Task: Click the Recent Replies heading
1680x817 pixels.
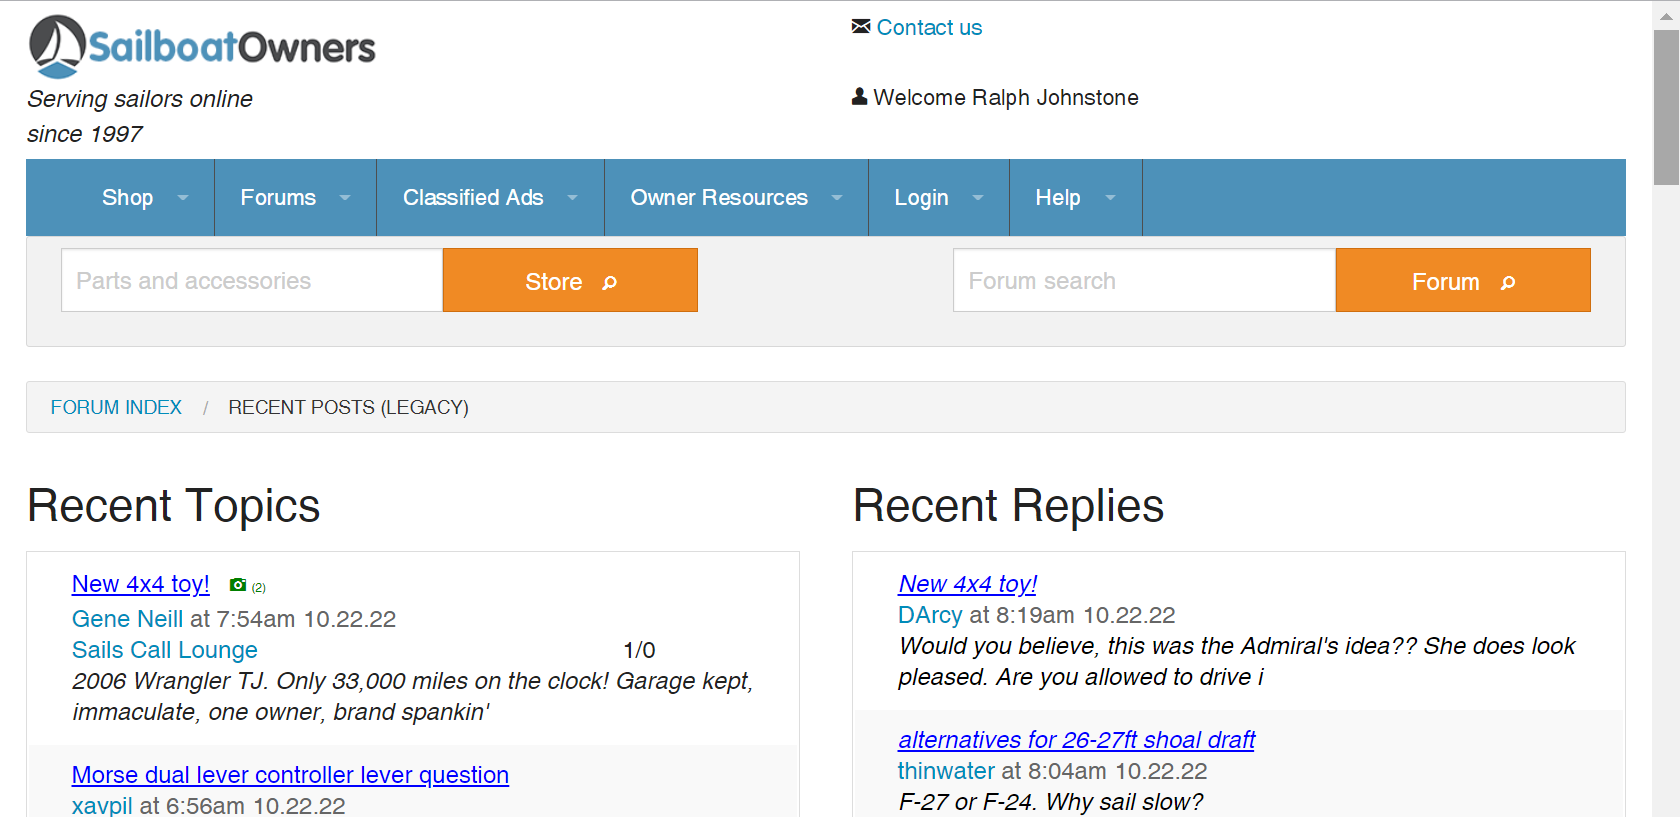Action: pos(1008,505)
